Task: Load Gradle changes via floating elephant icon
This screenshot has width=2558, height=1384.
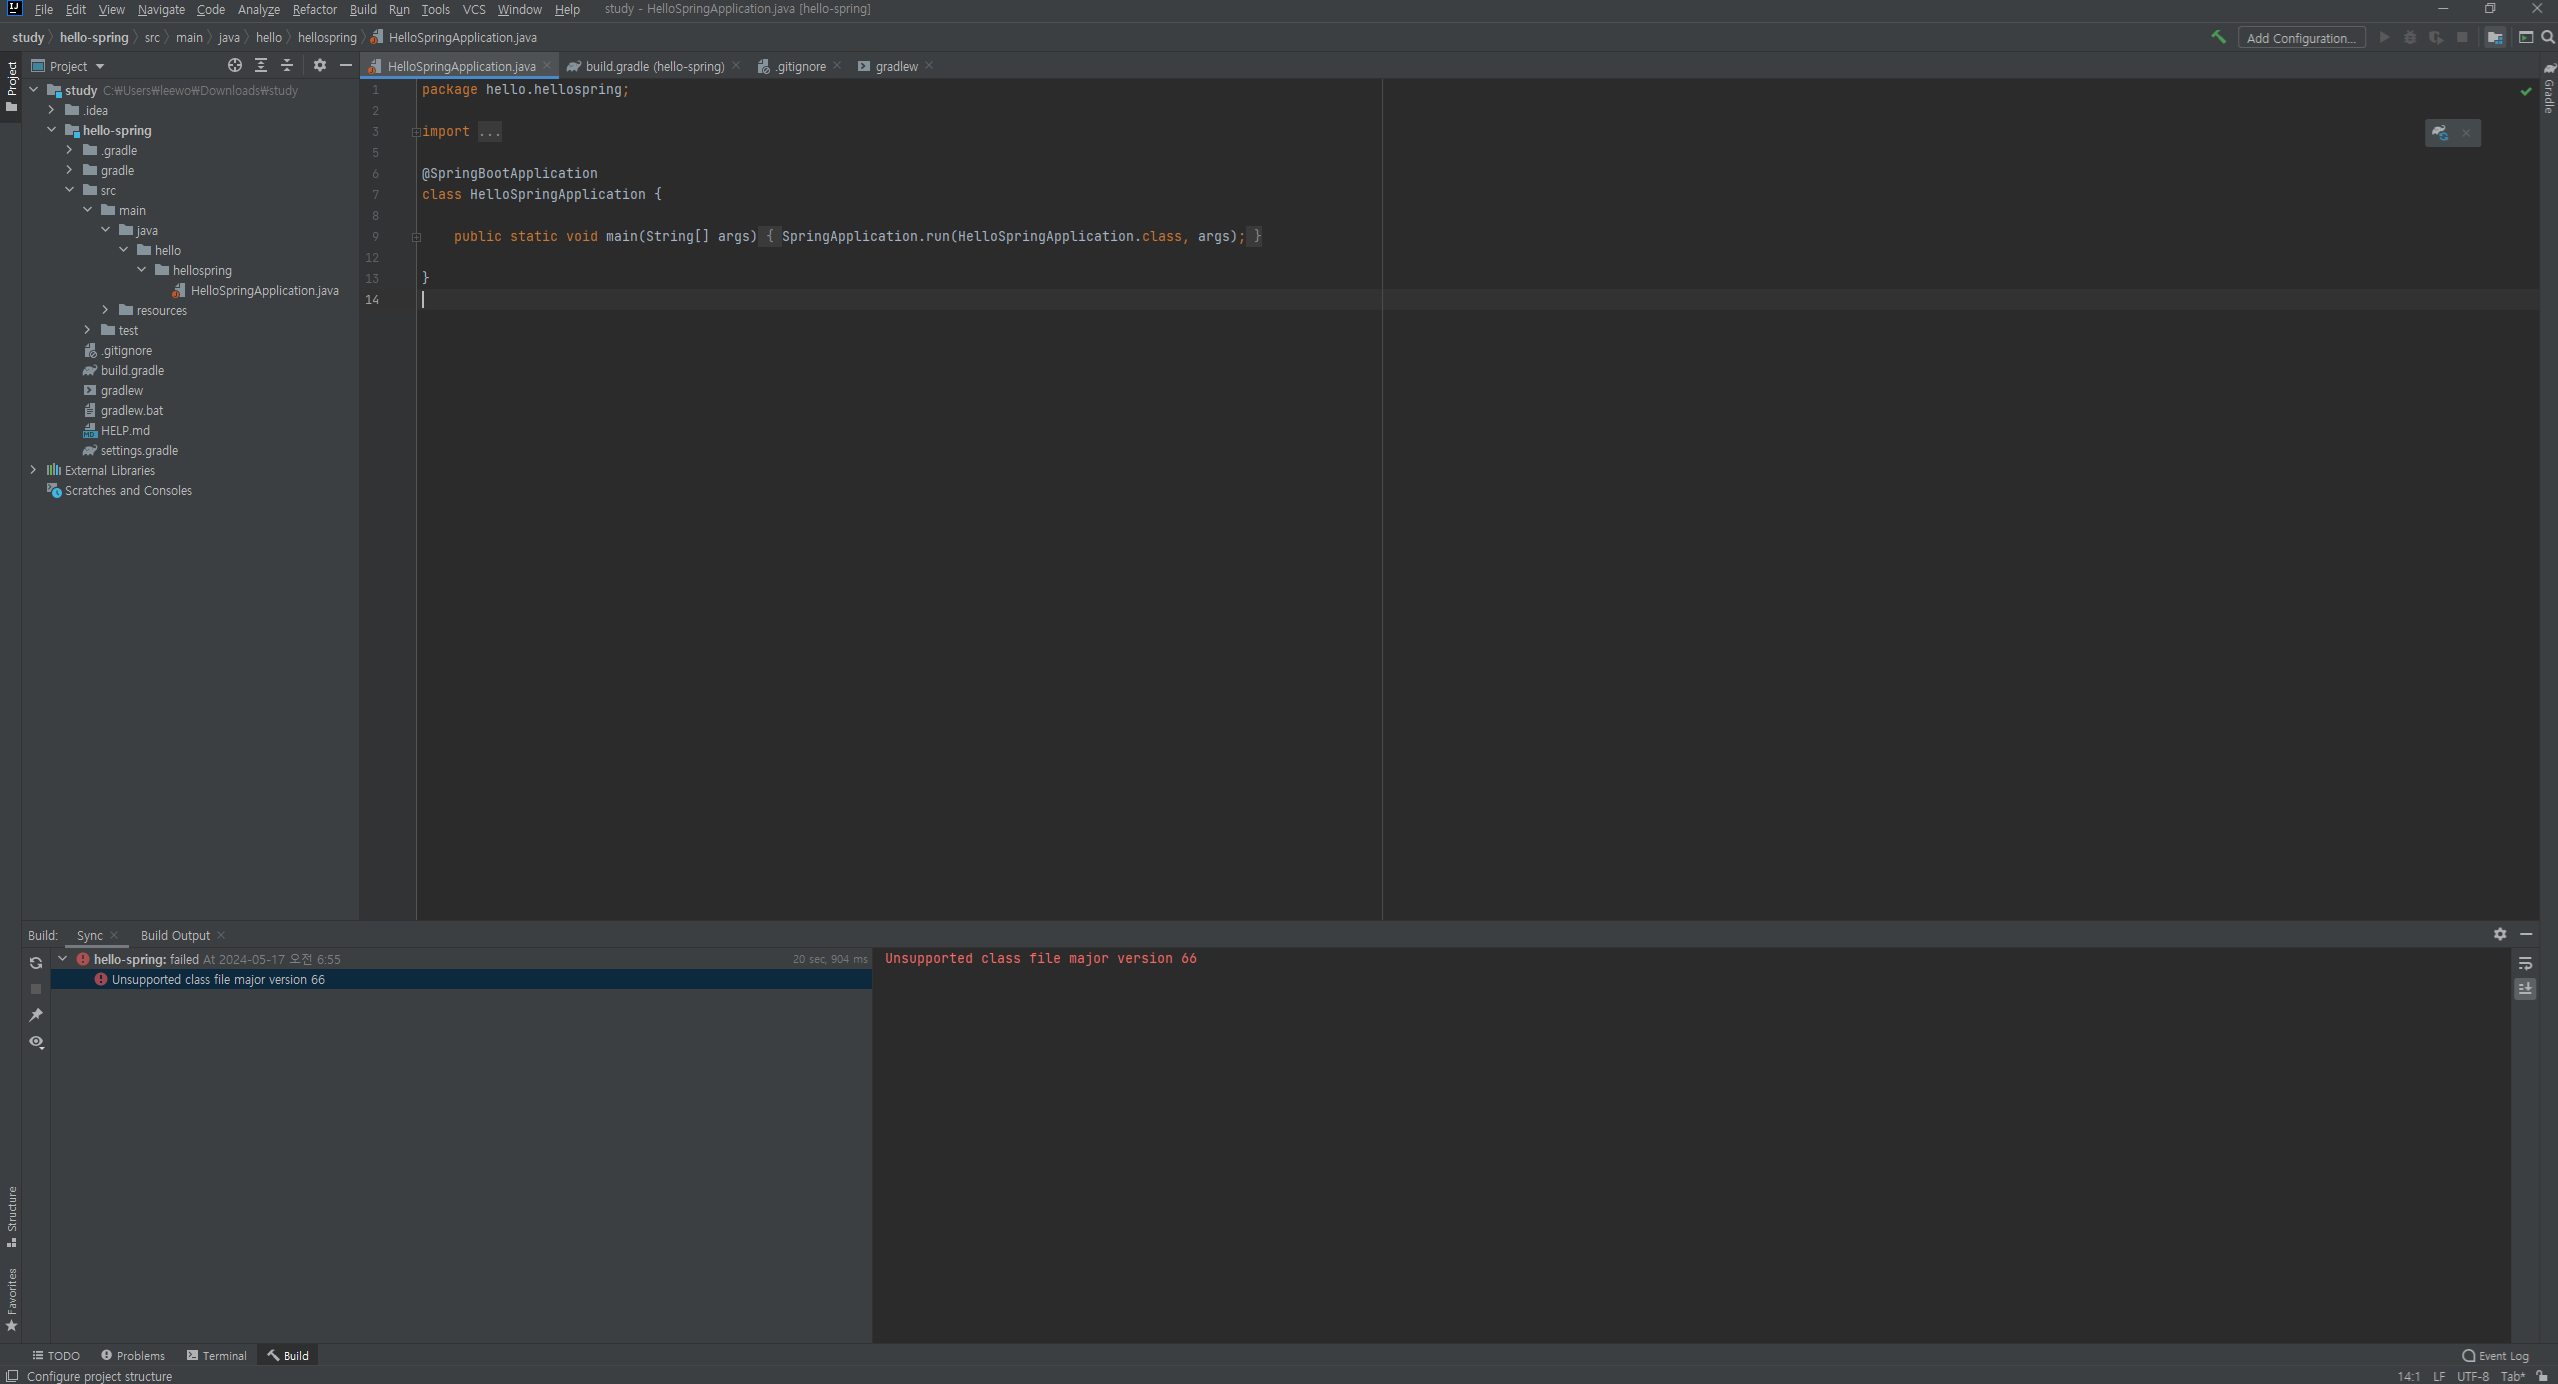Action: [2440, 133]
